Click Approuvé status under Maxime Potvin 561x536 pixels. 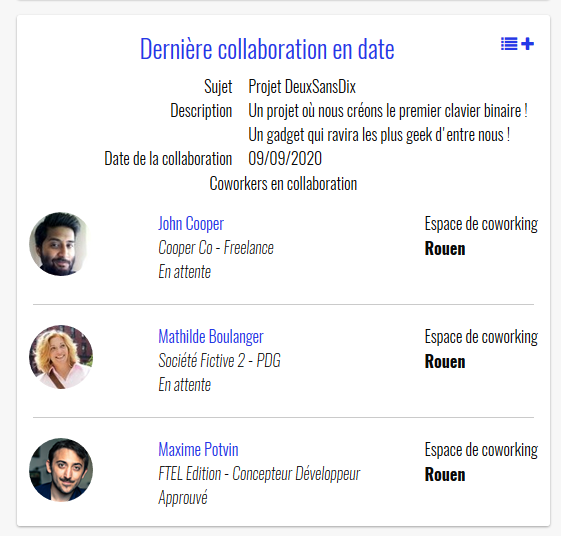point(183,498)
